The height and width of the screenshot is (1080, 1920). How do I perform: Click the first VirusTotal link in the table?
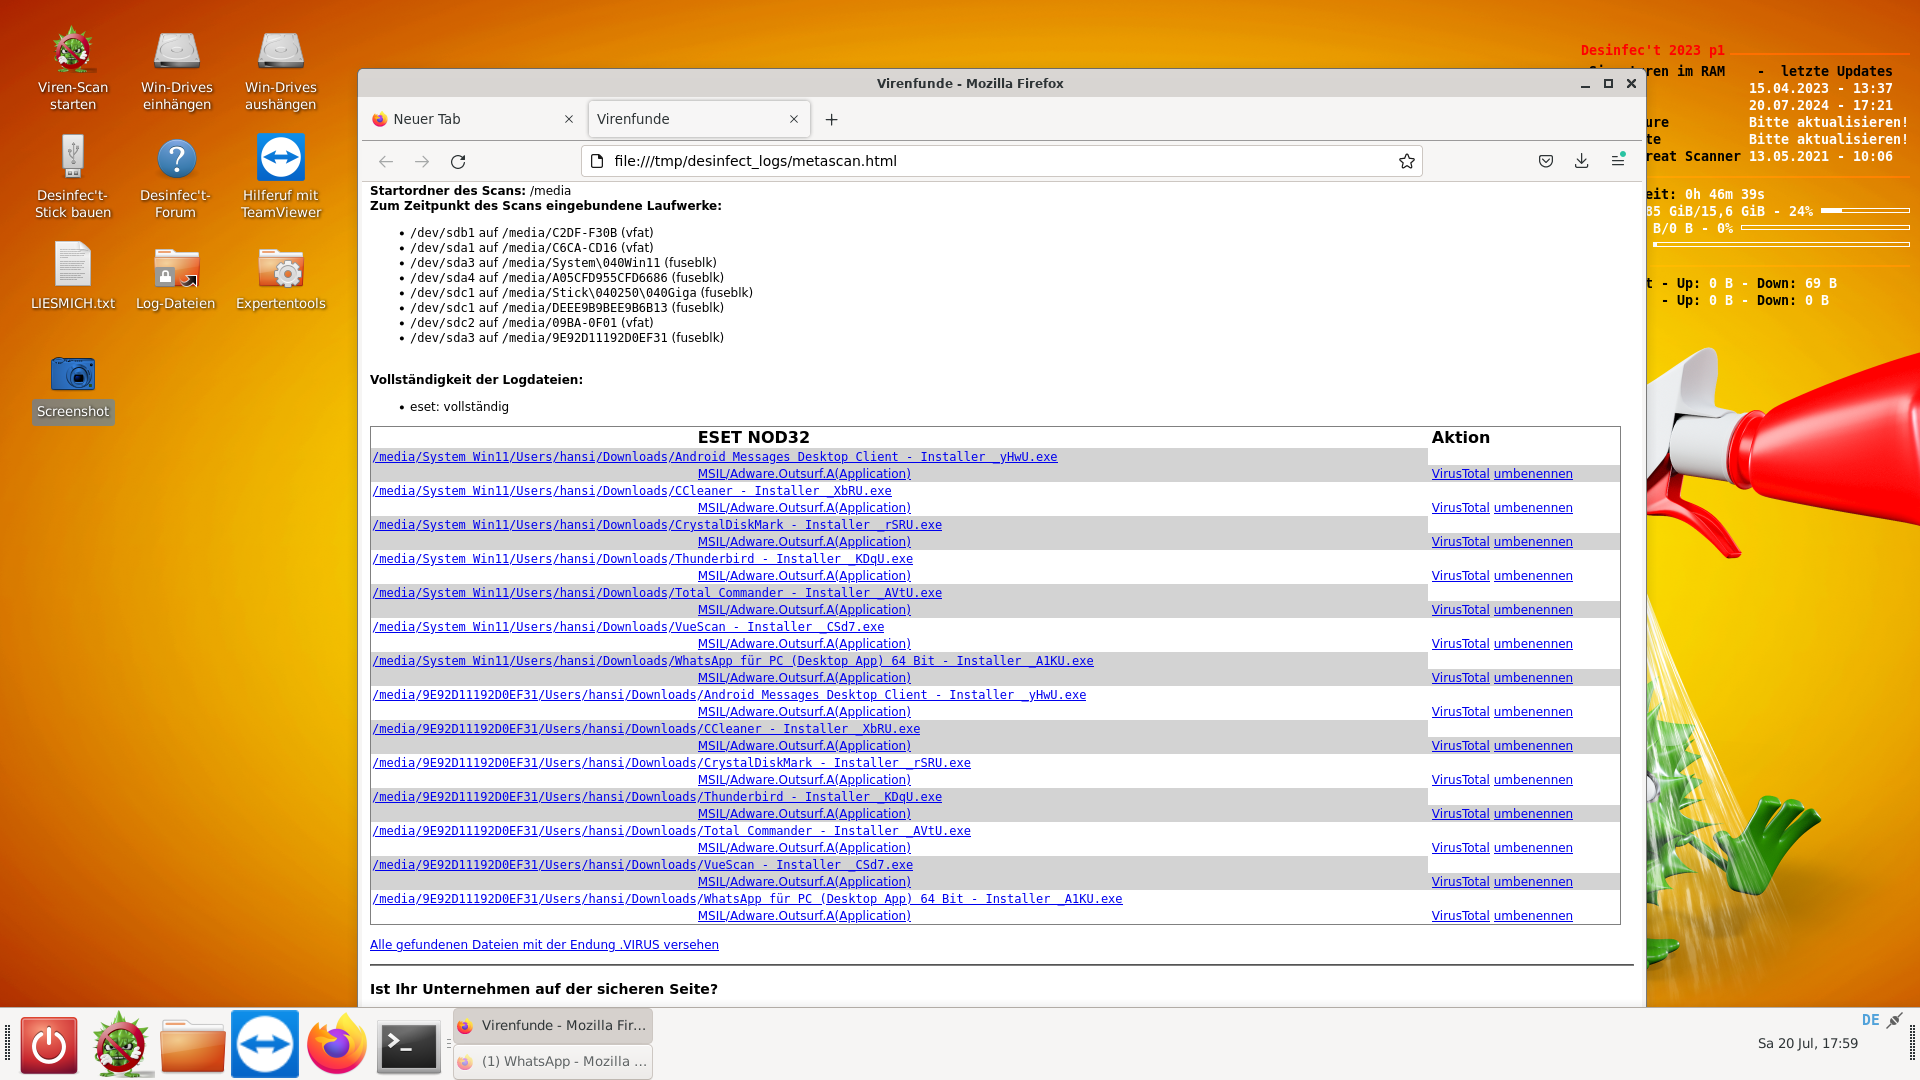pyautogui.click(x=1460, y=474)
